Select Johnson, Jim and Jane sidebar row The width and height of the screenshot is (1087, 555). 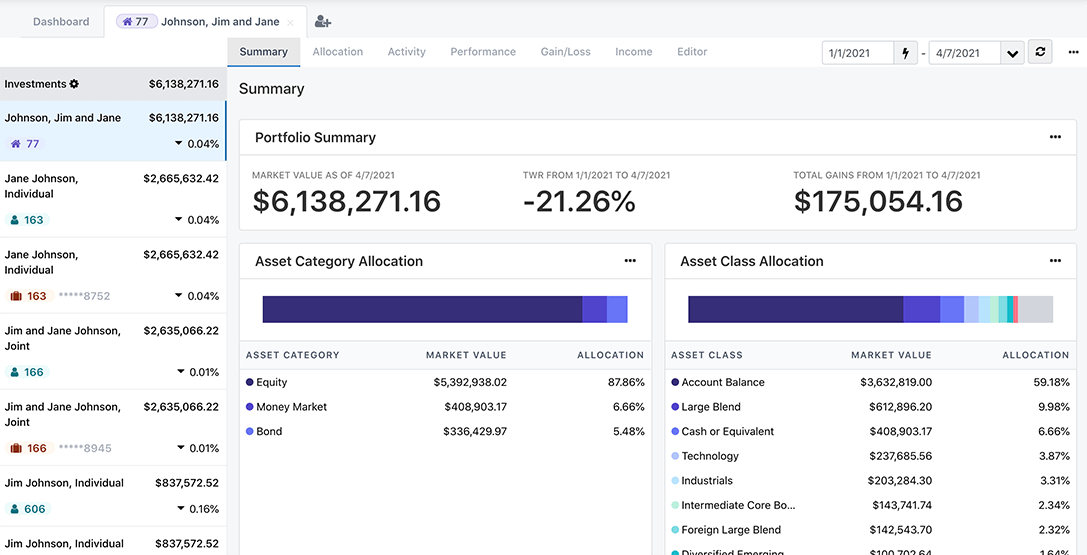coord(113,132)
